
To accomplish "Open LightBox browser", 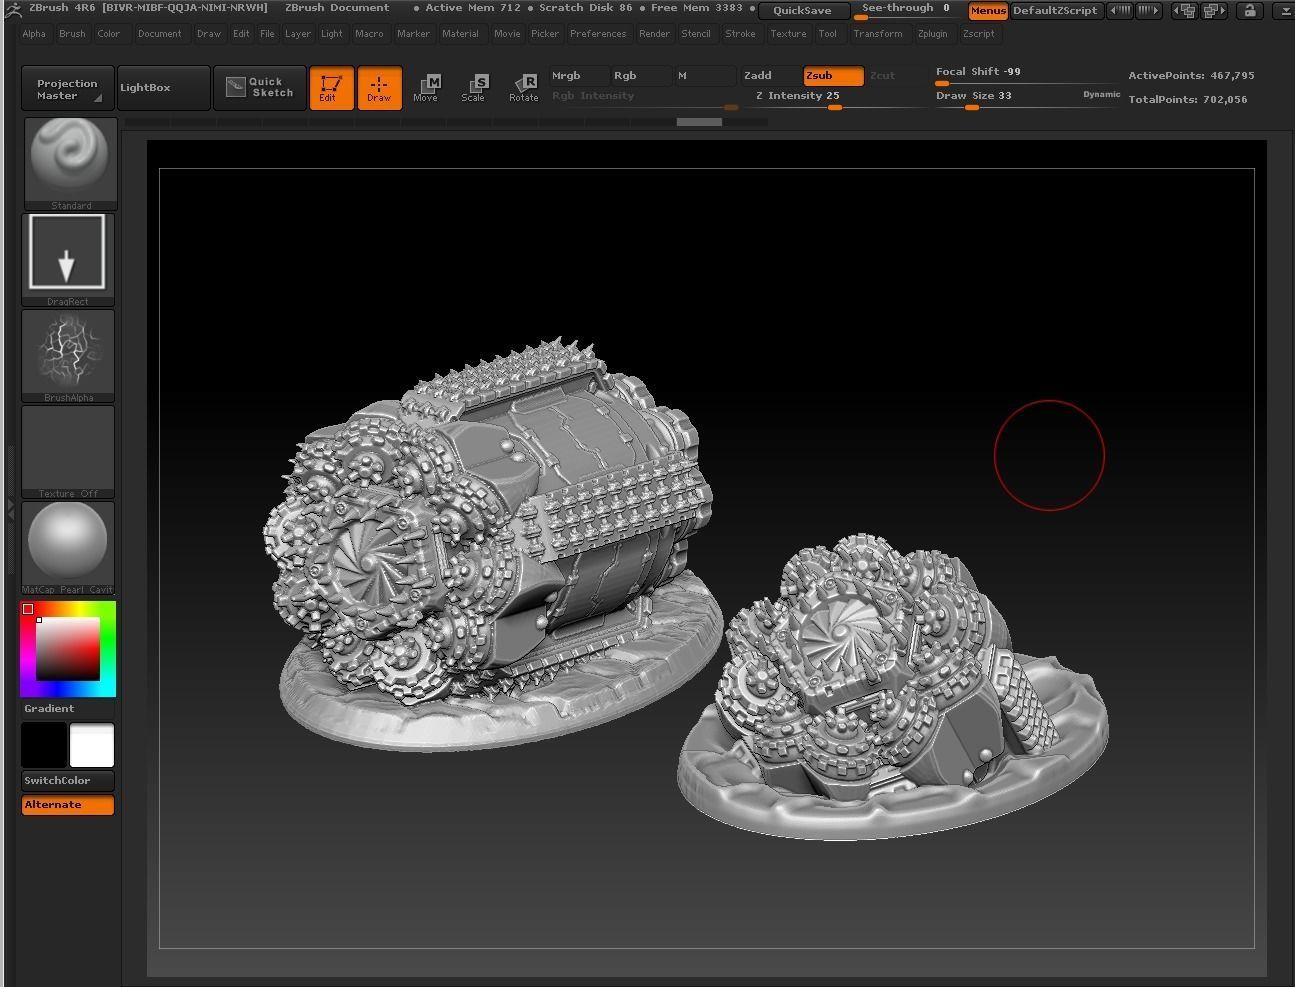I will tap(163, 88).
